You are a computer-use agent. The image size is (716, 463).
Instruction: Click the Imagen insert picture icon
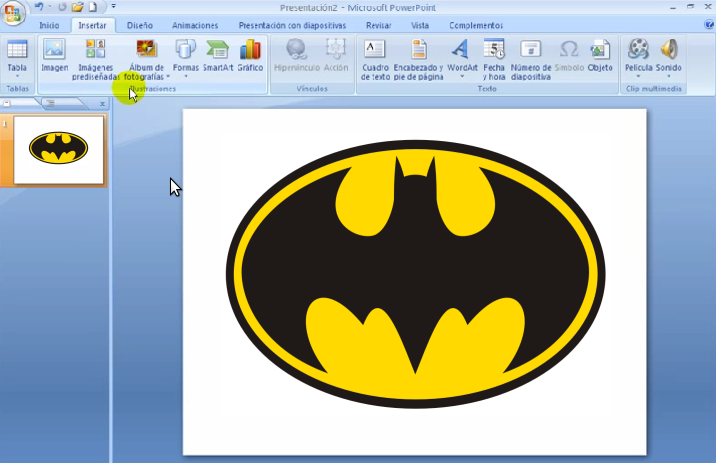tap(54, 54)
